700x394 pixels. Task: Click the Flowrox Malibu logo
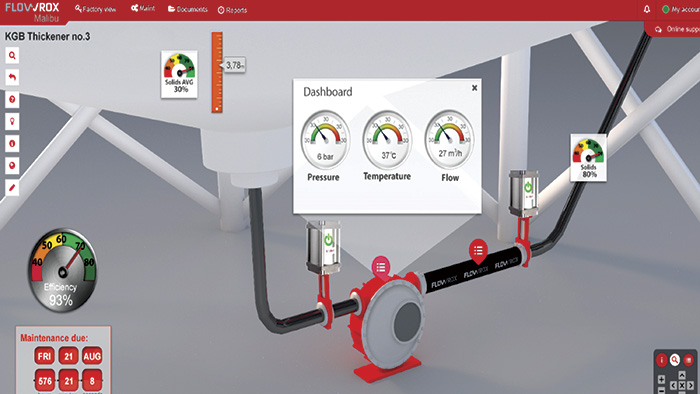[x=33, y=12]
